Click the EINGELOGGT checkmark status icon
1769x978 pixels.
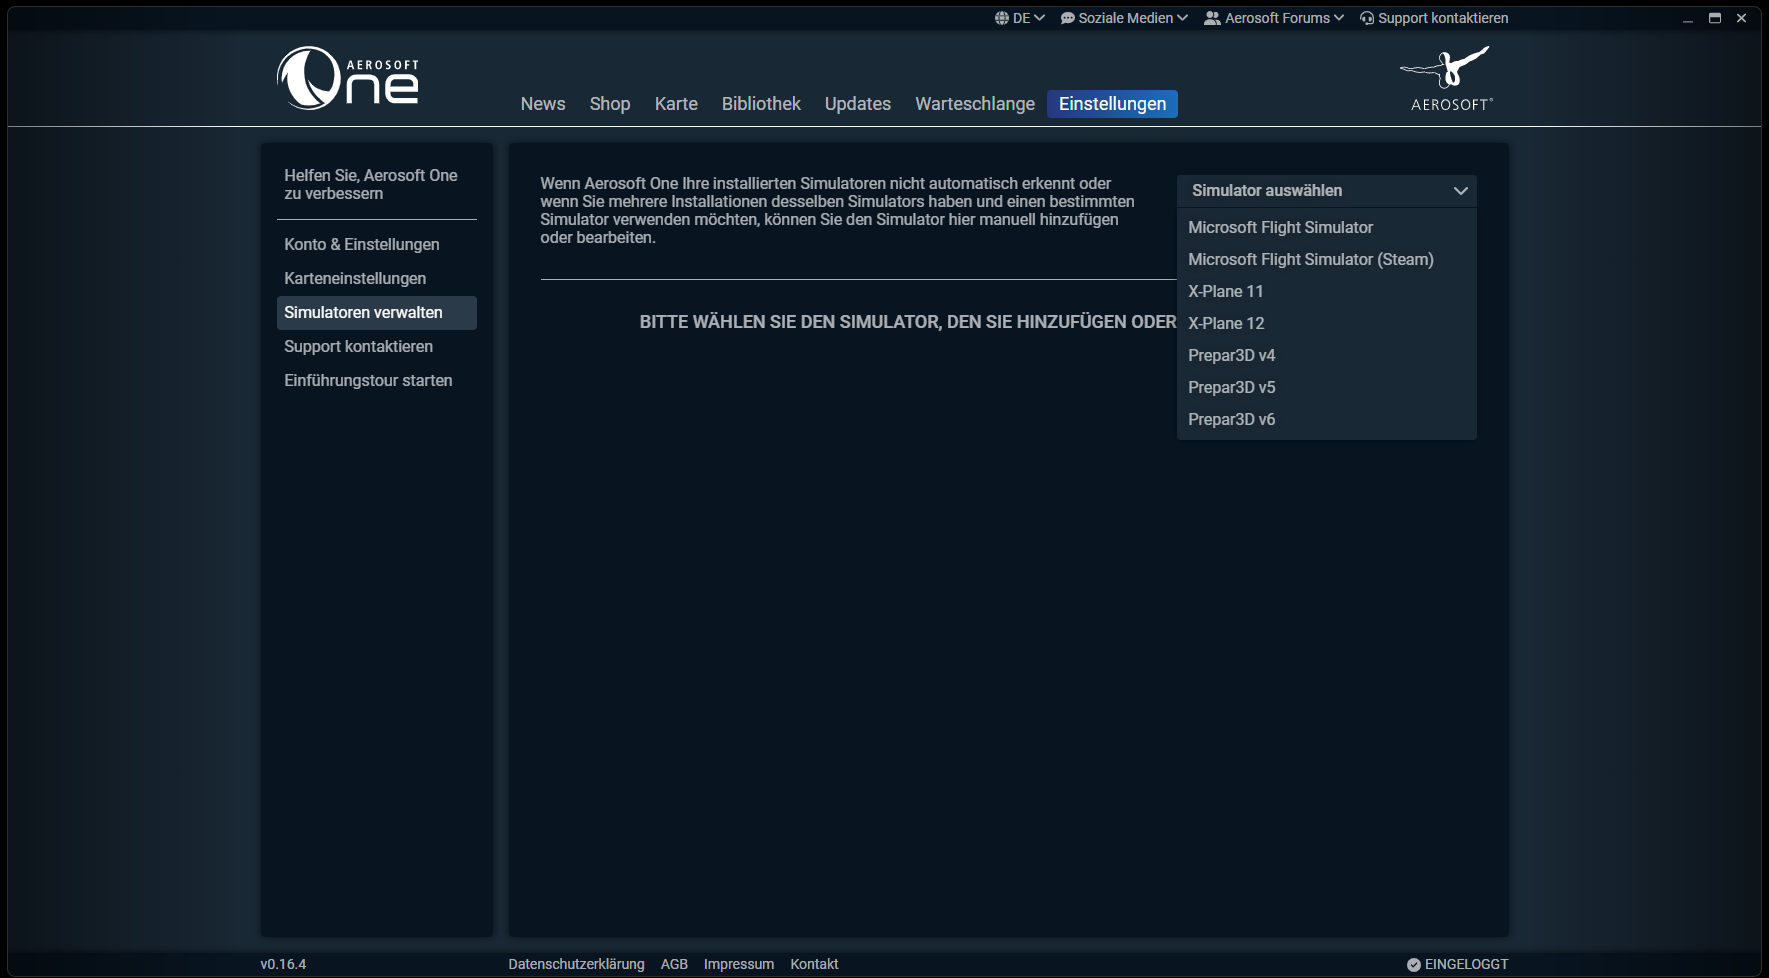point(1413,965)
